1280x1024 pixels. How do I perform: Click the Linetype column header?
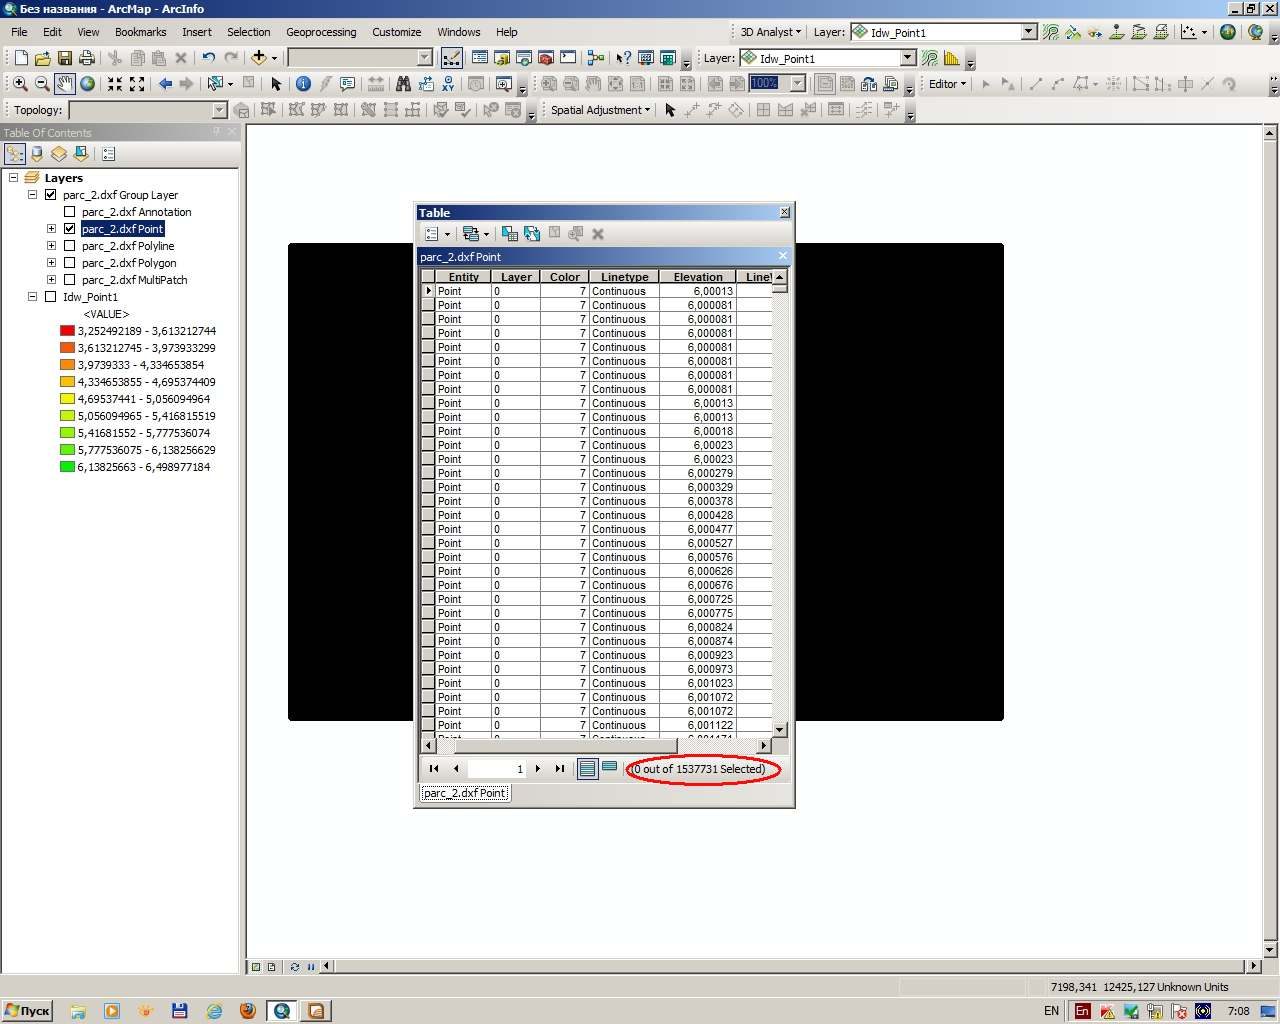click(624, 277)
